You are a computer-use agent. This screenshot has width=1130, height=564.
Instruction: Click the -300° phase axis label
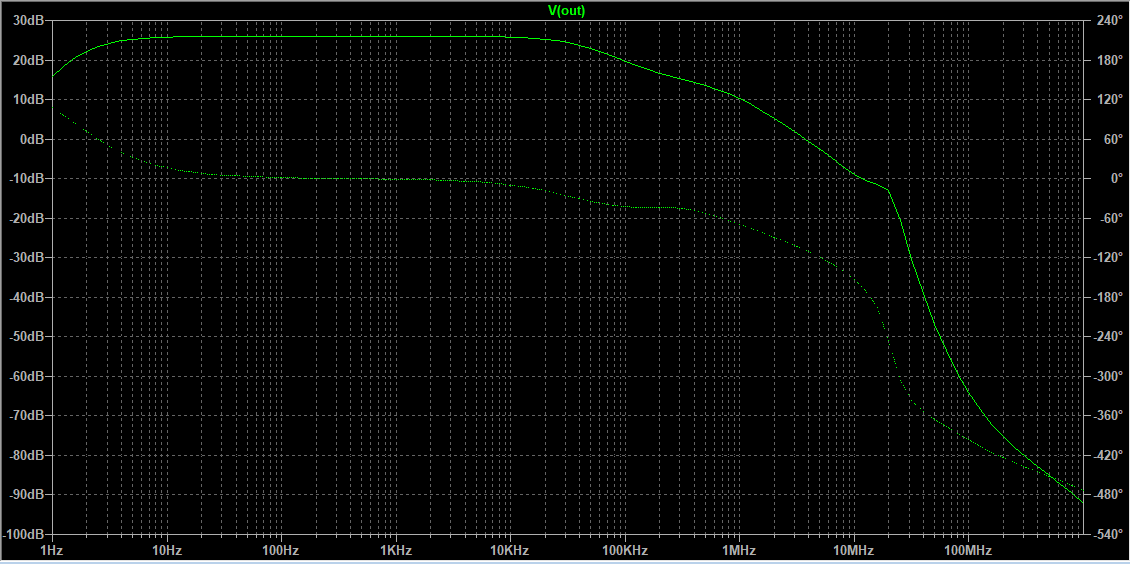tap(1106, 376)
